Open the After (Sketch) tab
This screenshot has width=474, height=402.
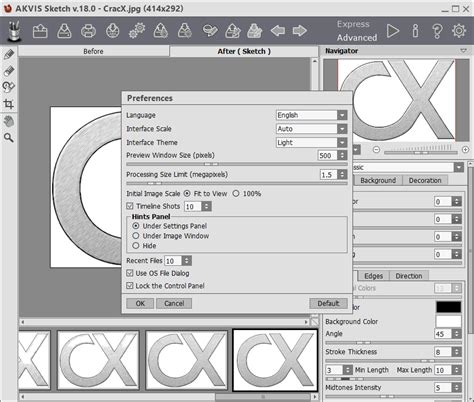(244, 51)
